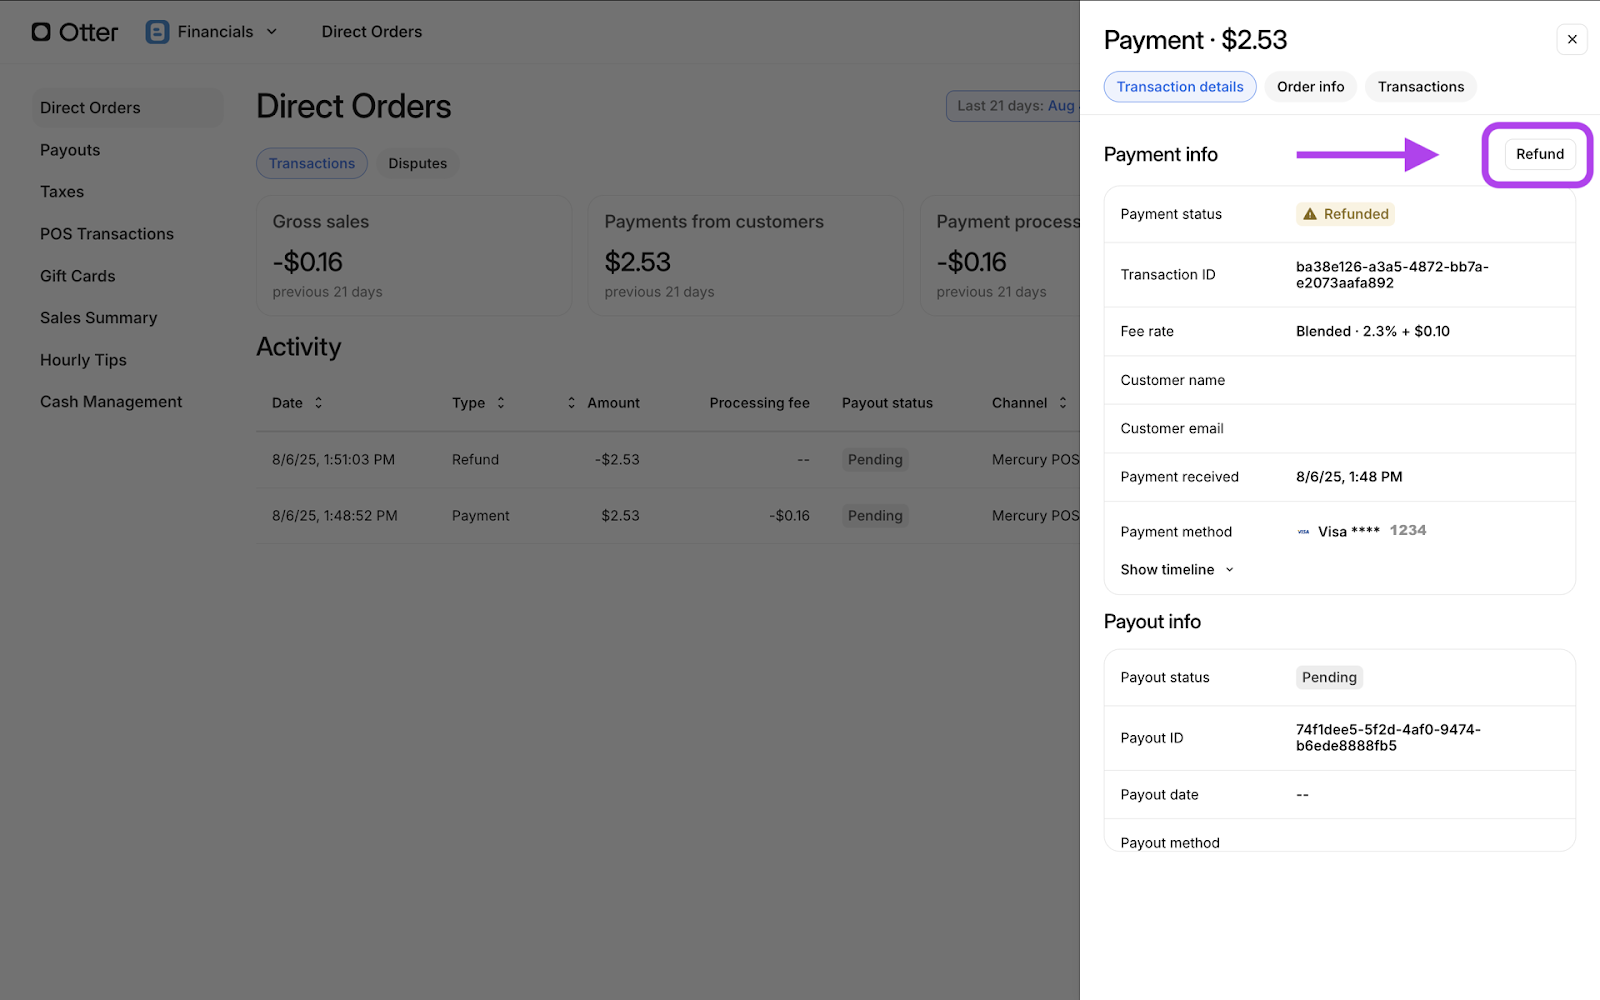1600x1000 pixels.
Task: Click the Refunded warning triangle icon
Action: (1310, 214)
